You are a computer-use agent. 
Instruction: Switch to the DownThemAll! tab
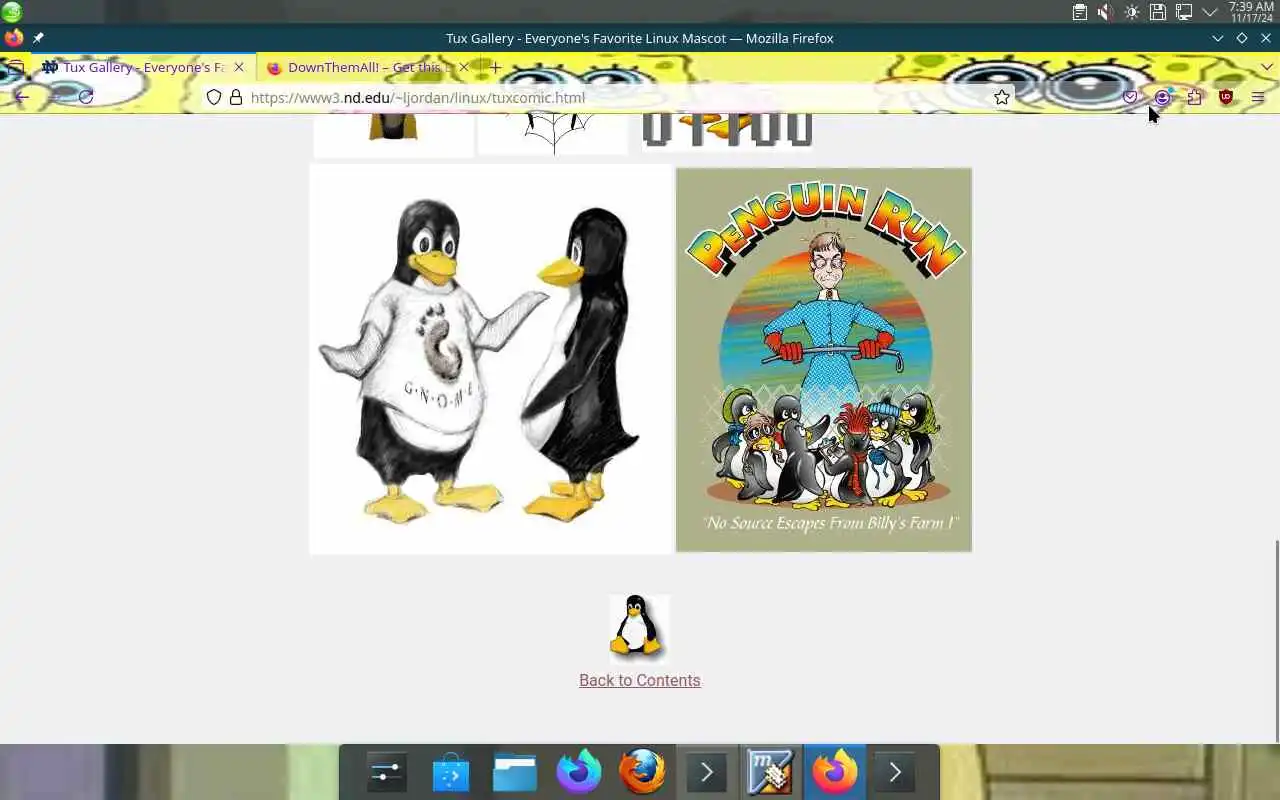click(x=369, y=67)
